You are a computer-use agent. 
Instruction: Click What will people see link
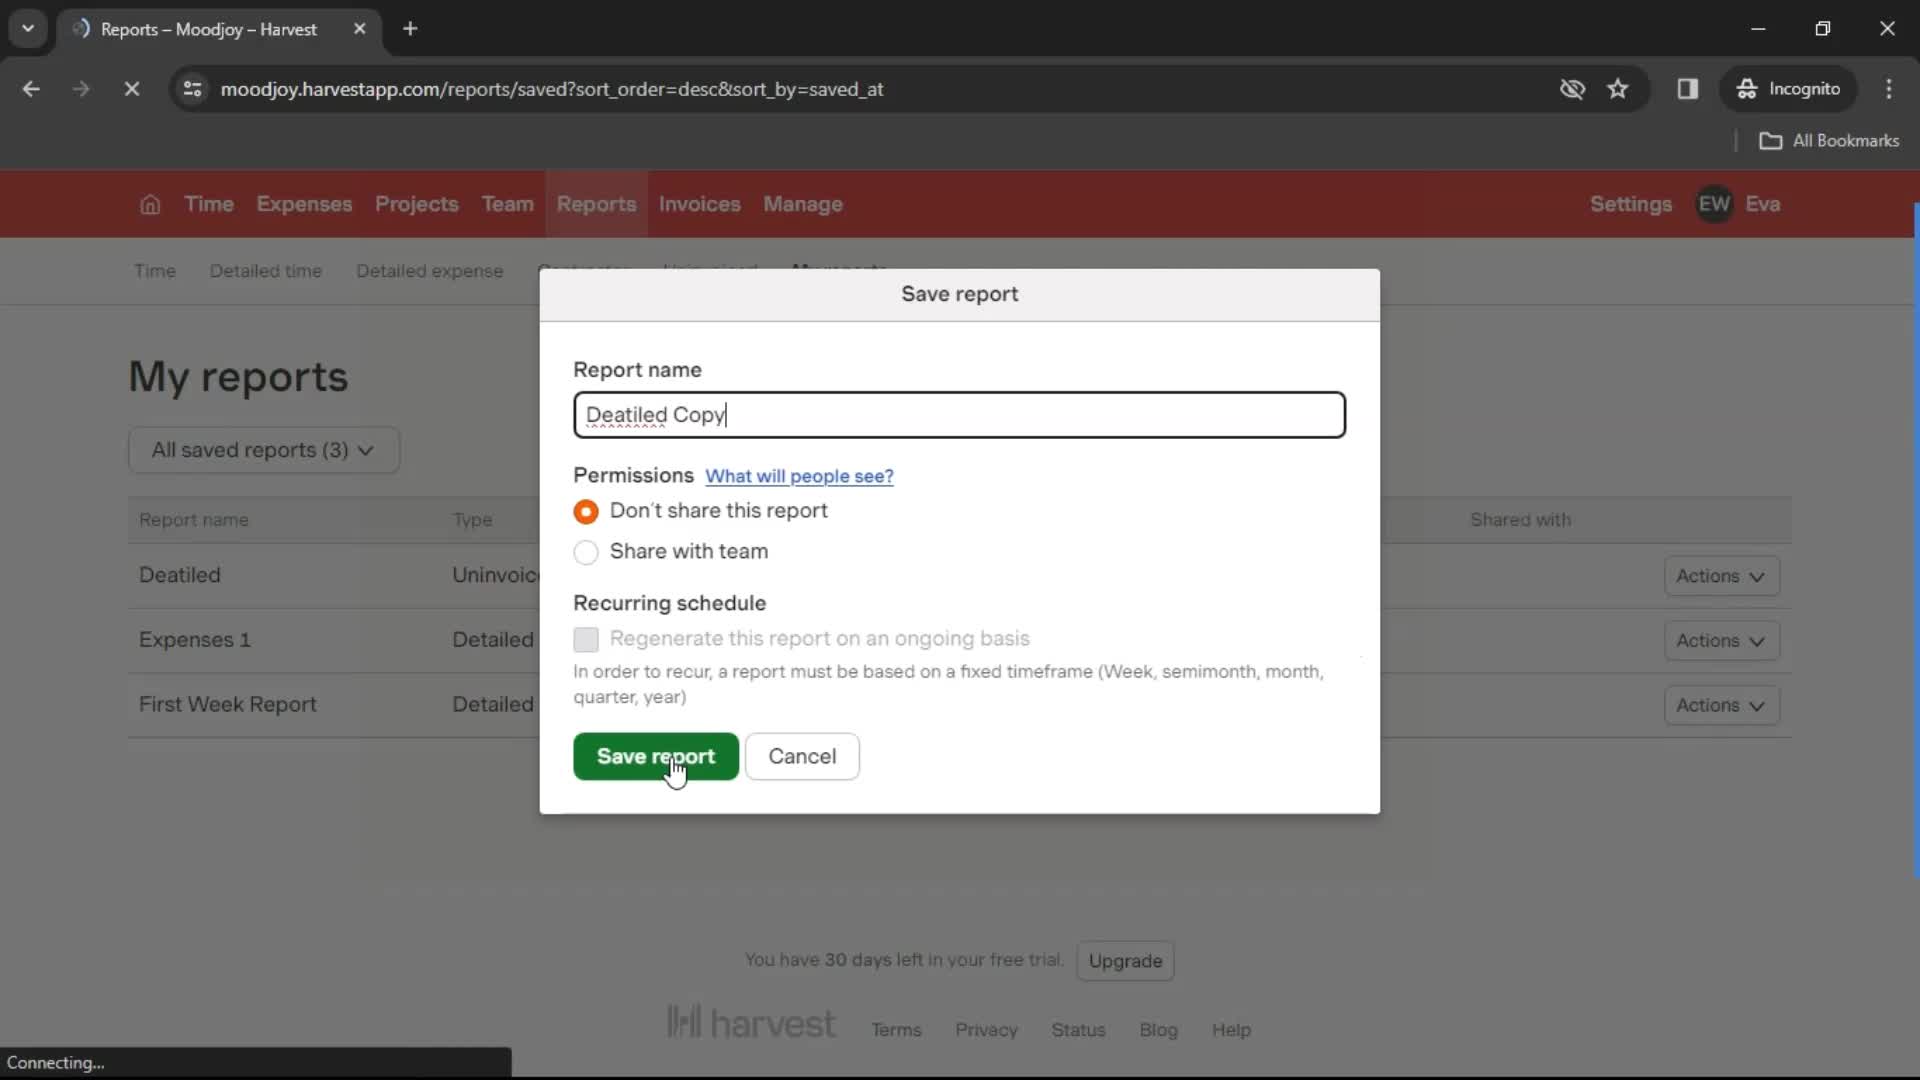pos(798,476)
